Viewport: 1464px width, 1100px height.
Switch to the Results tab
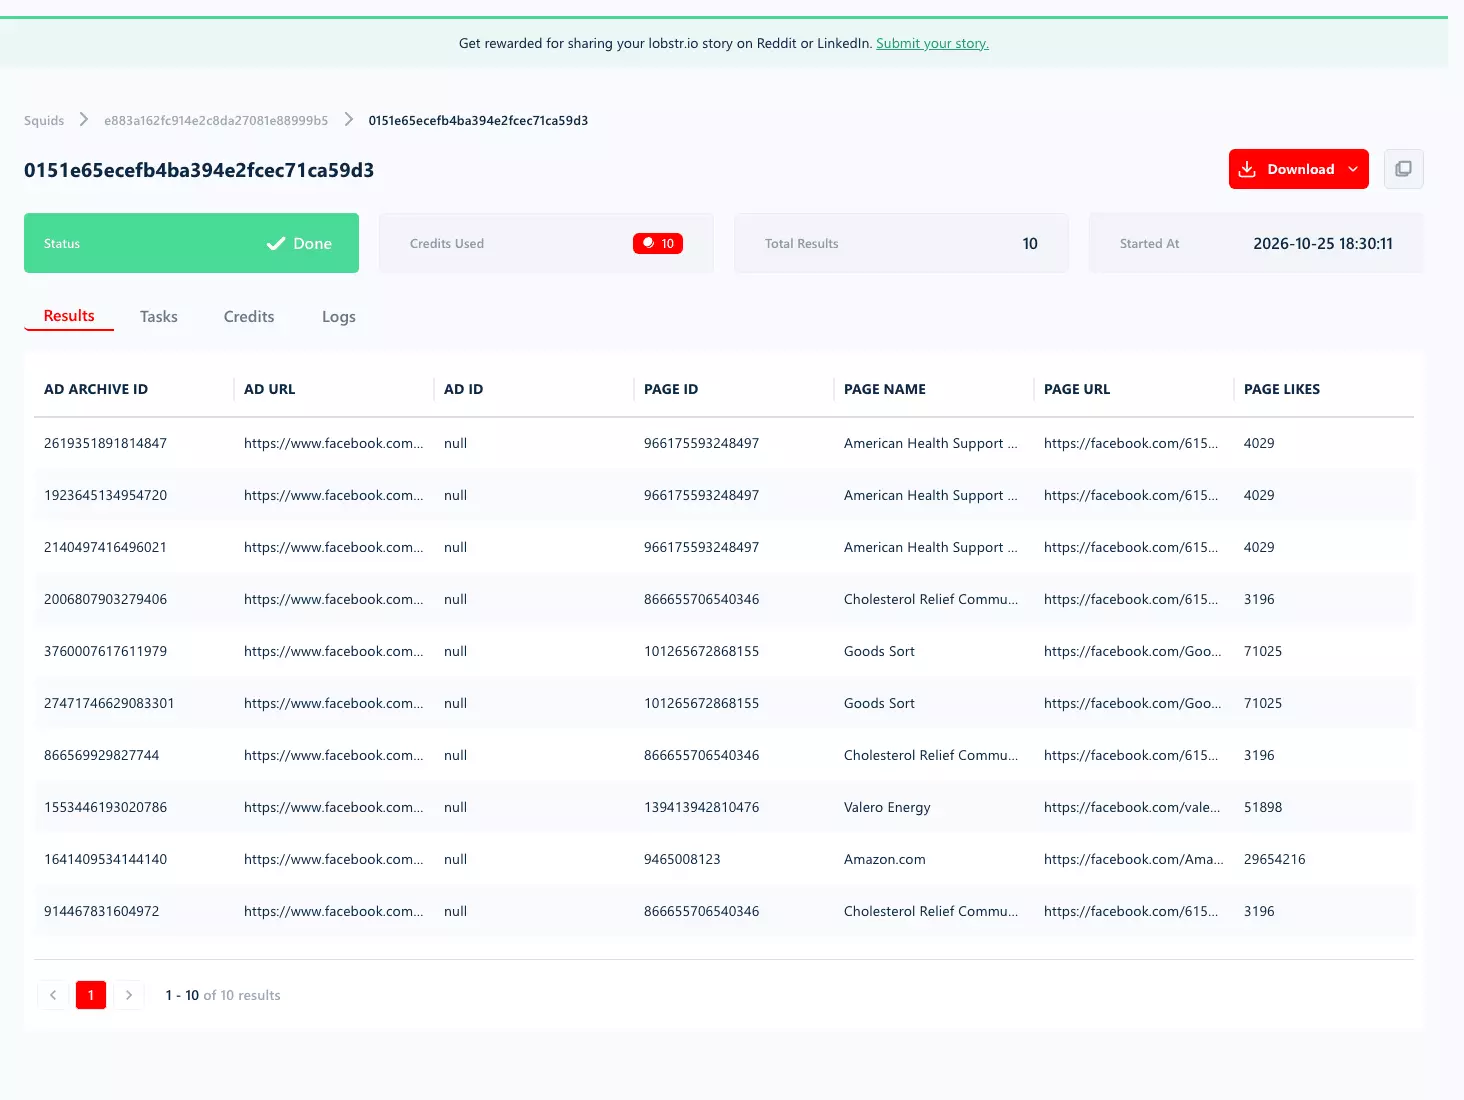[69, 316]
